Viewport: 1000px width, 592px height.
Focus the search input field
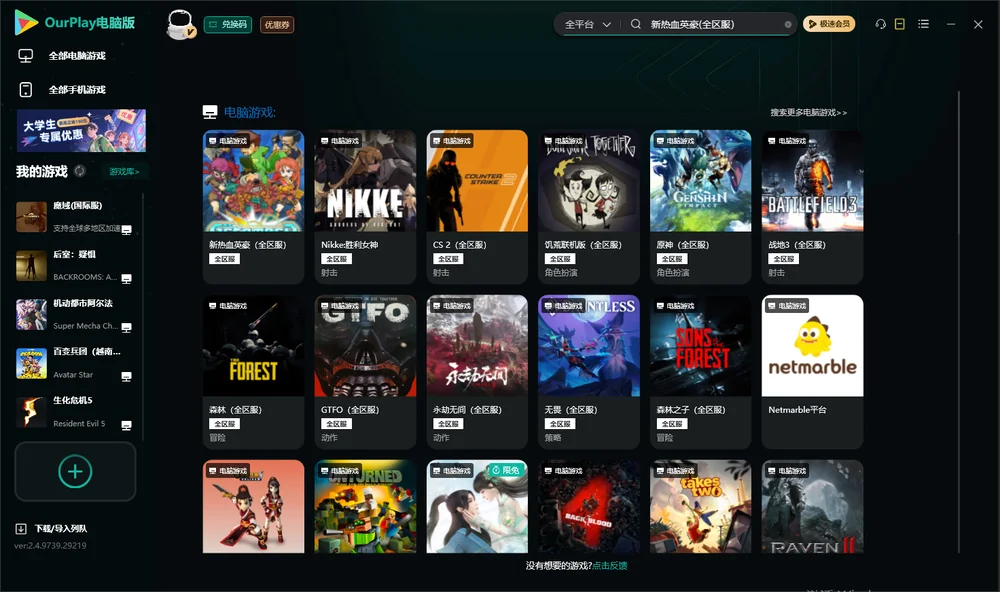click(x=716, y=24)
